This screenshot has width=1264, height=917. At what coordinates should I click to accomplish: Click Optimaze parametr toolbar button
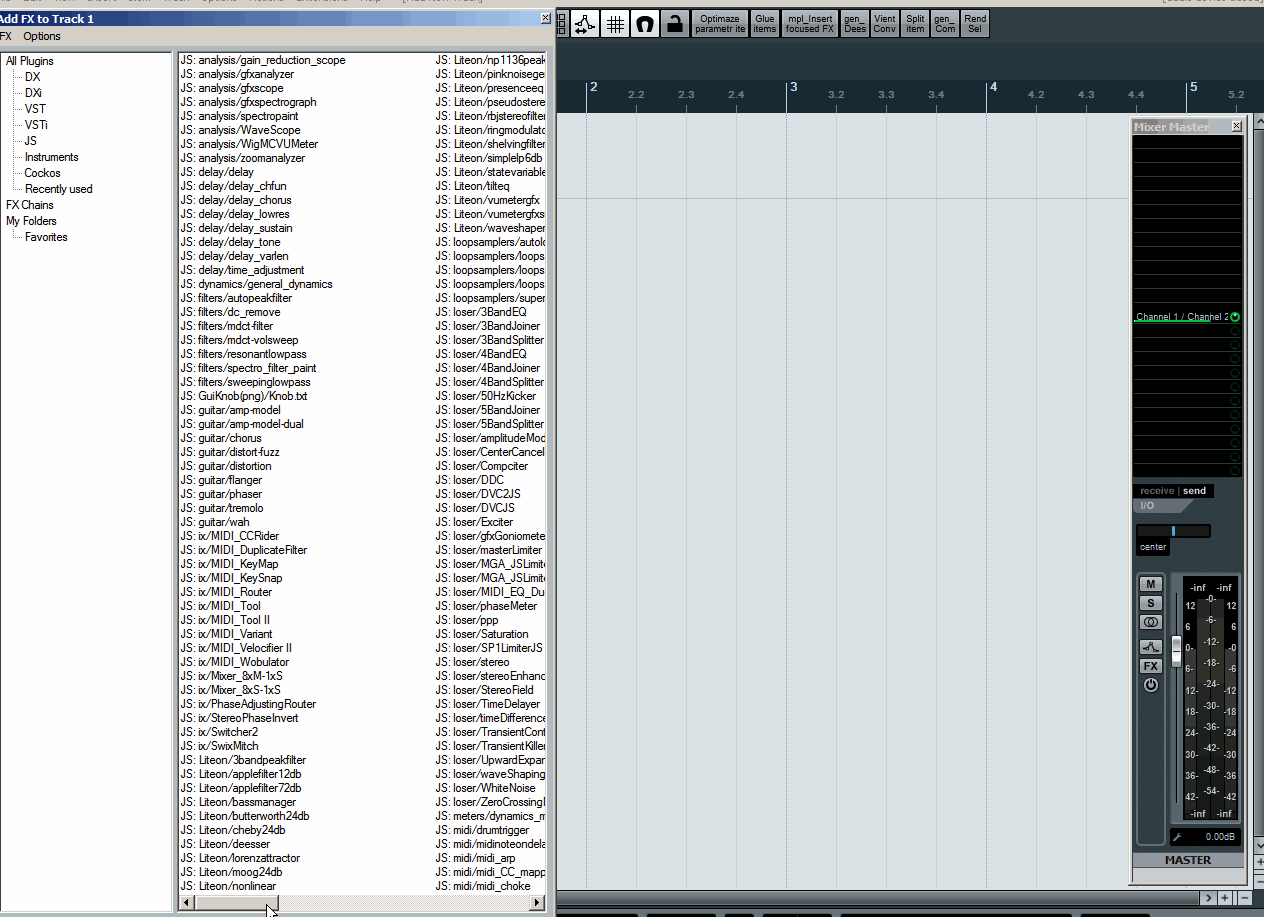pos(720,24)
